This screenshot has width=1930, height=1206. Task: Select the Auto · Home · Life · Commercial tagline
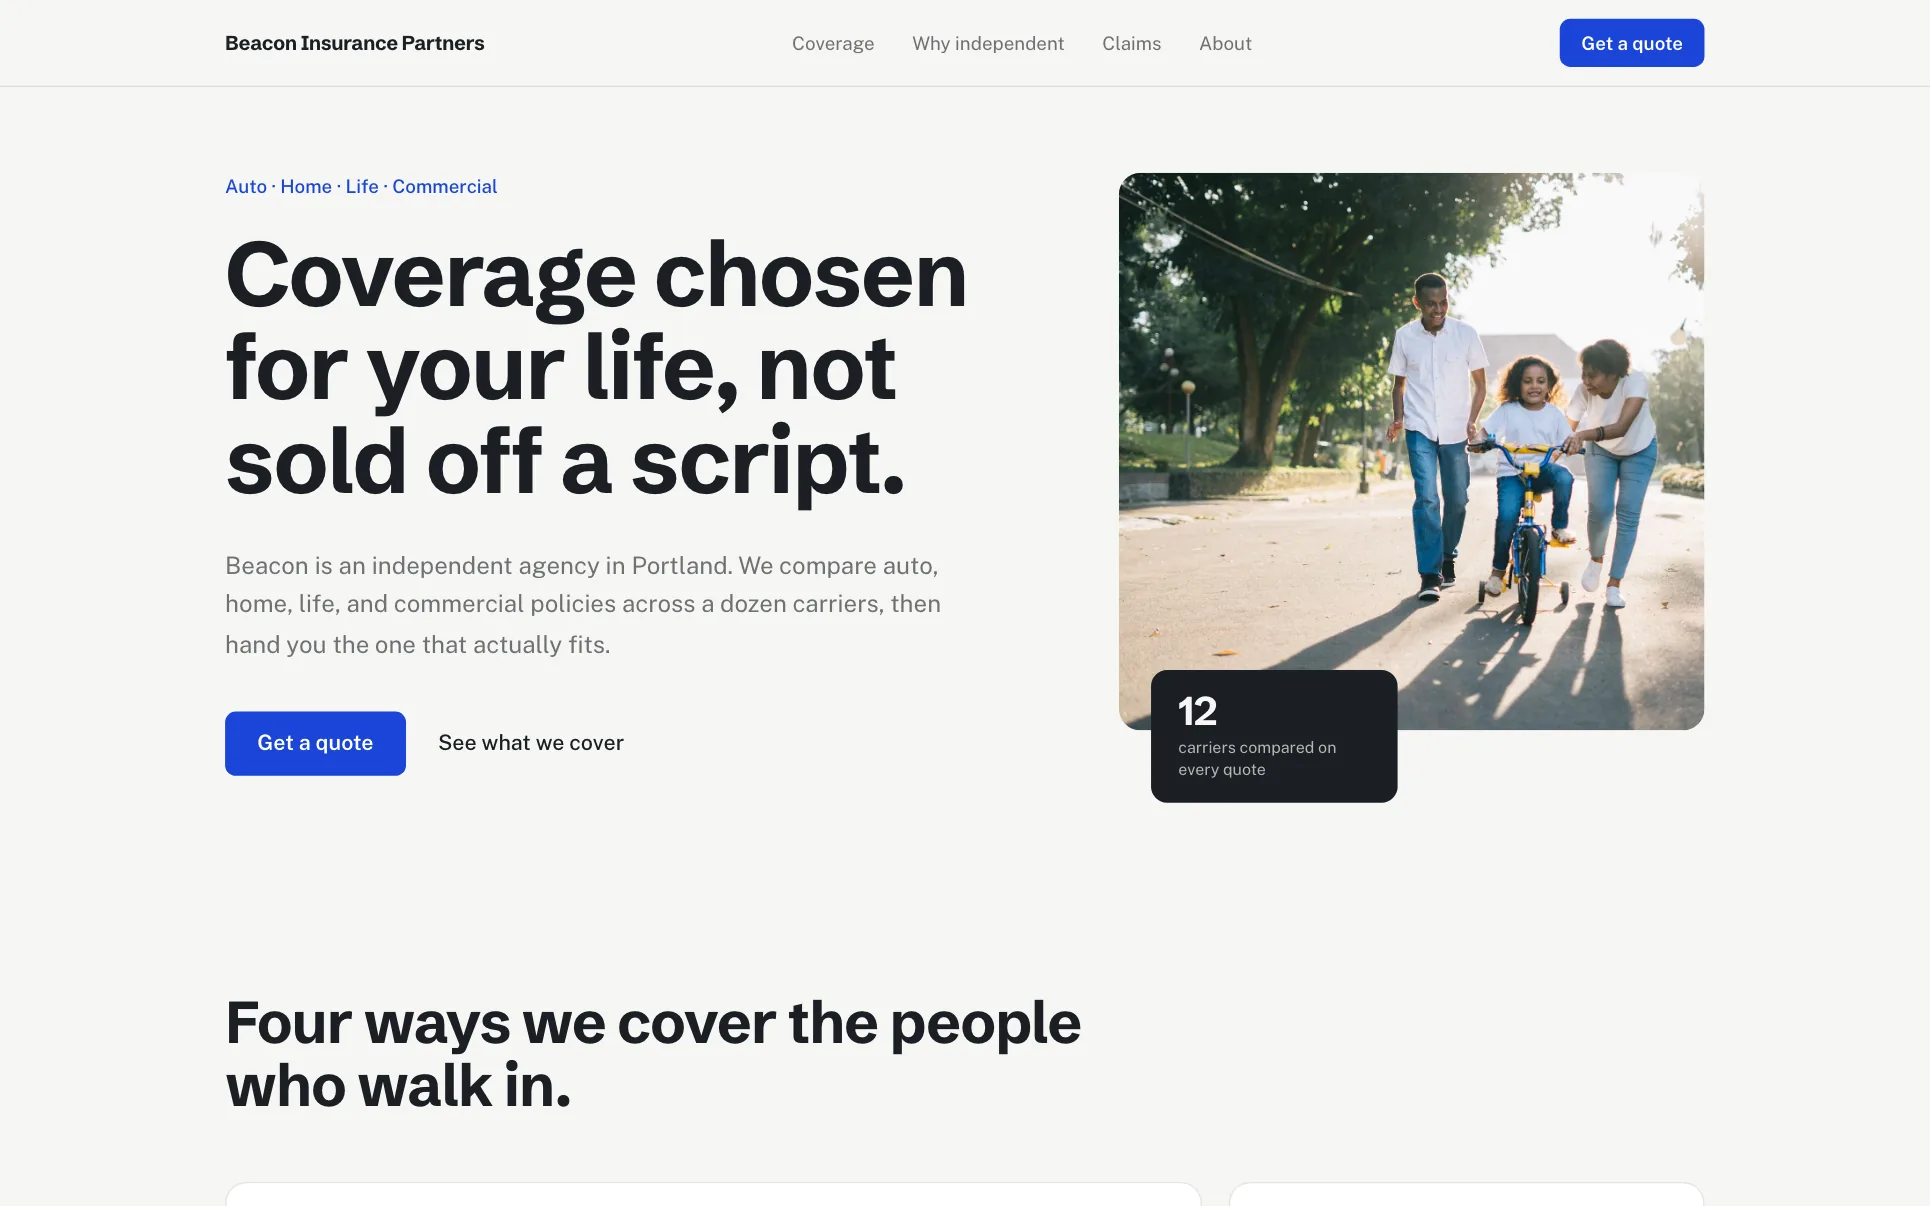click(x=361, y=186)
